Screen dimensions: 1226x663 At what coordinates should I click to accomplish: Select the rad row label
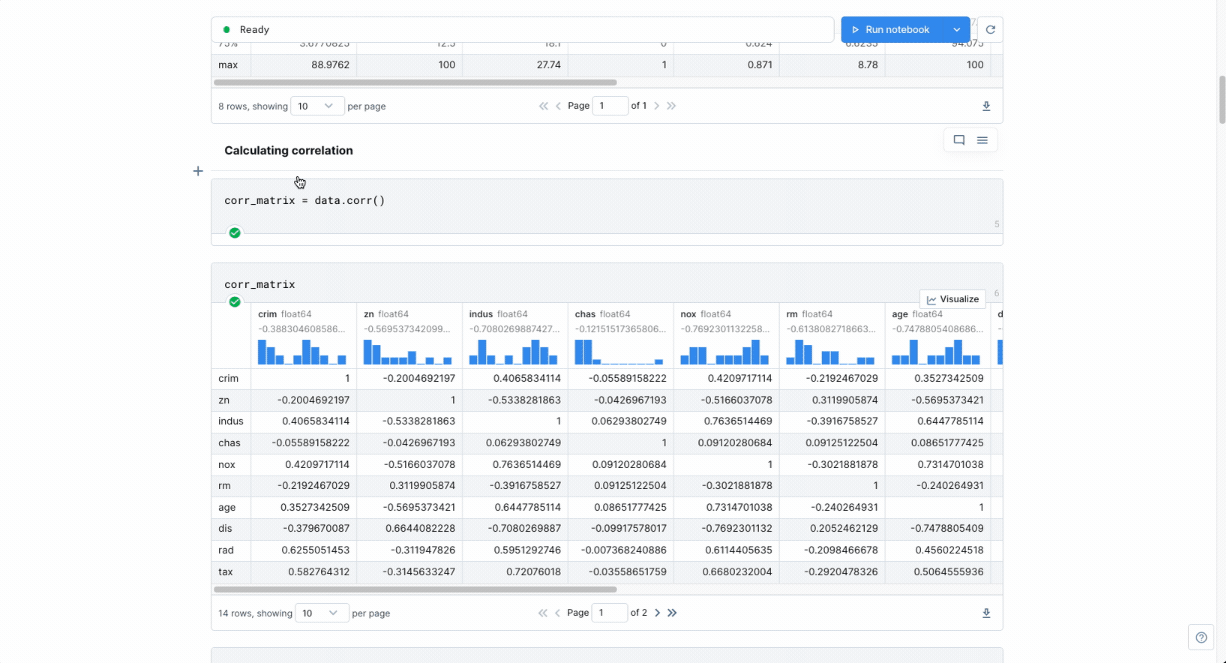coord(226,550)
